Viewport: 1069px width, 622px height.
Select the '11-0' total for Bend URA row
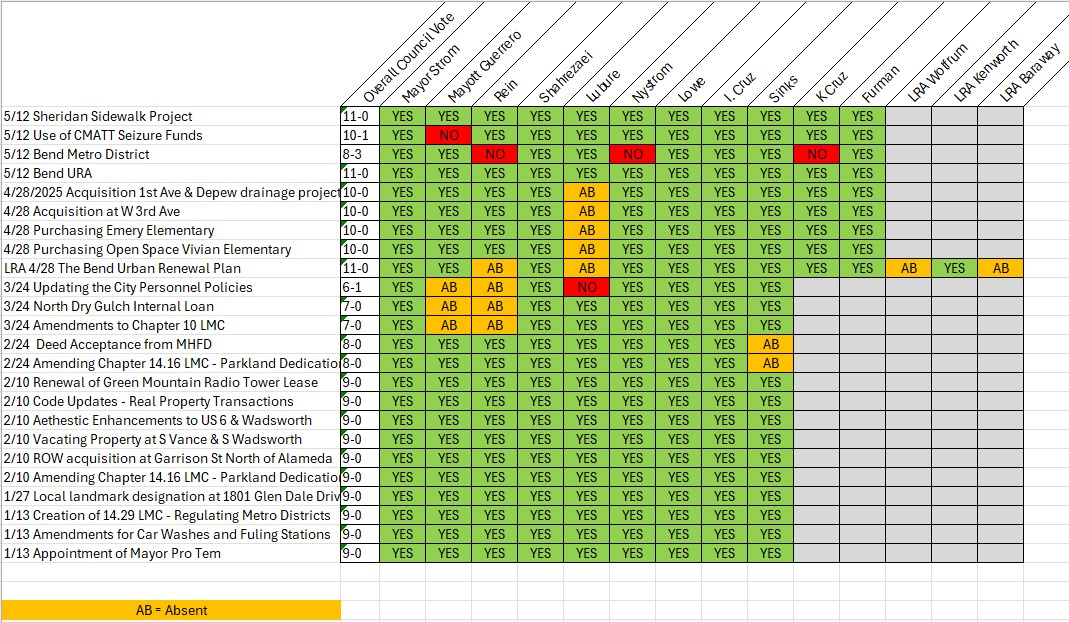click(x=360, y=174)
